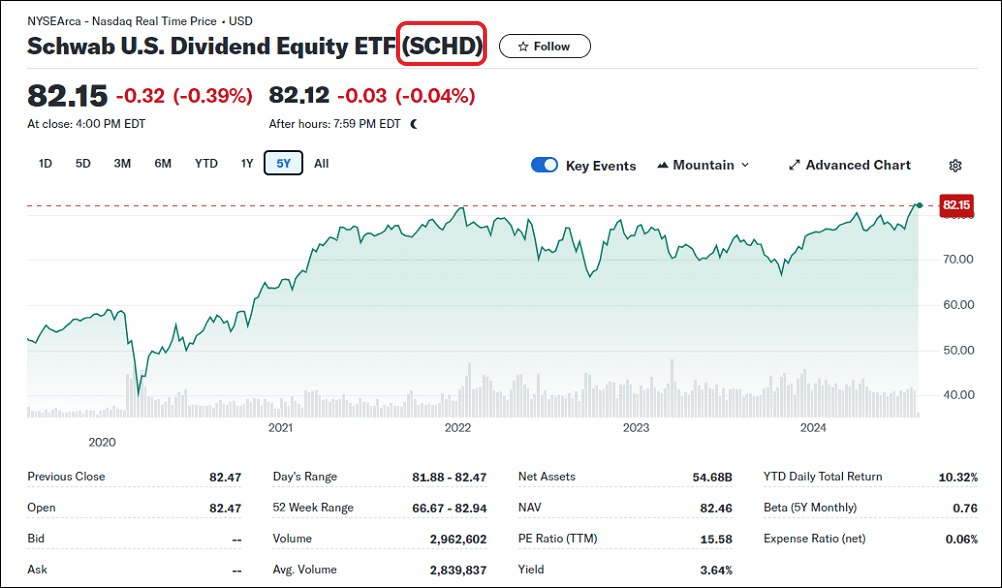This screenshot has width=1002, height=588.
Task: Open chart settings gear icon
Action: pyautogui.click(x=955, y=166)
